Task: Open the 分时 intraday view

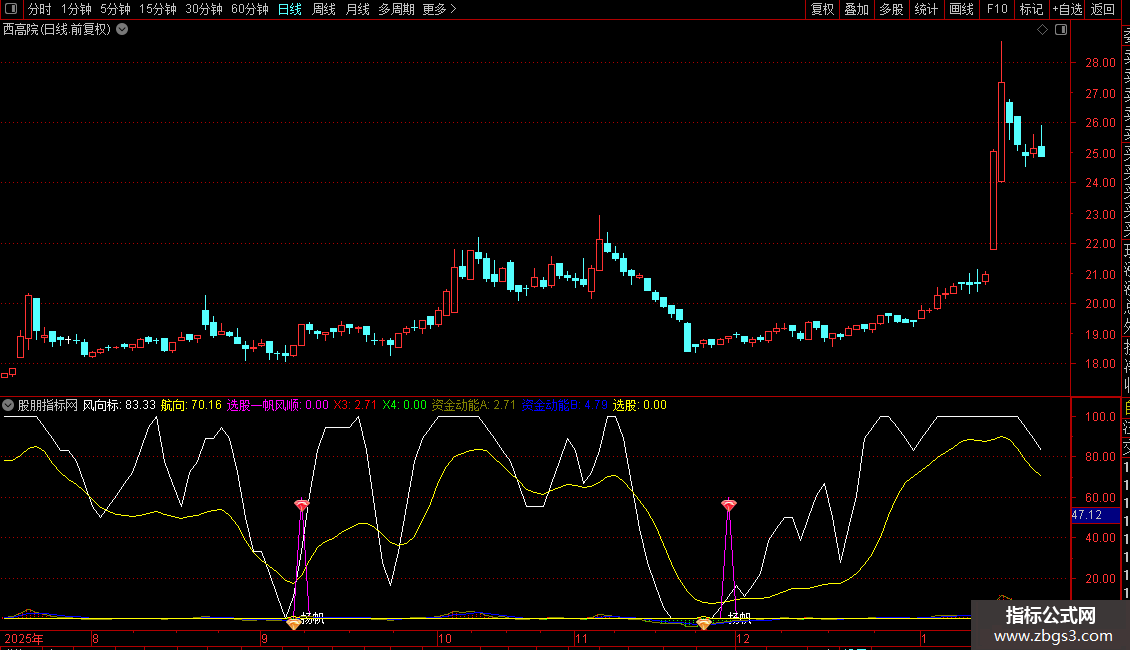Action: point(40,9)
